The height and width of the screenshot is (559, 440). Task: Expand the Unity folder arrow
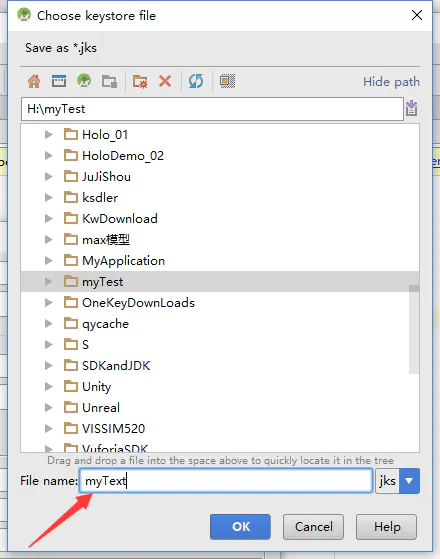click(48, 386)
